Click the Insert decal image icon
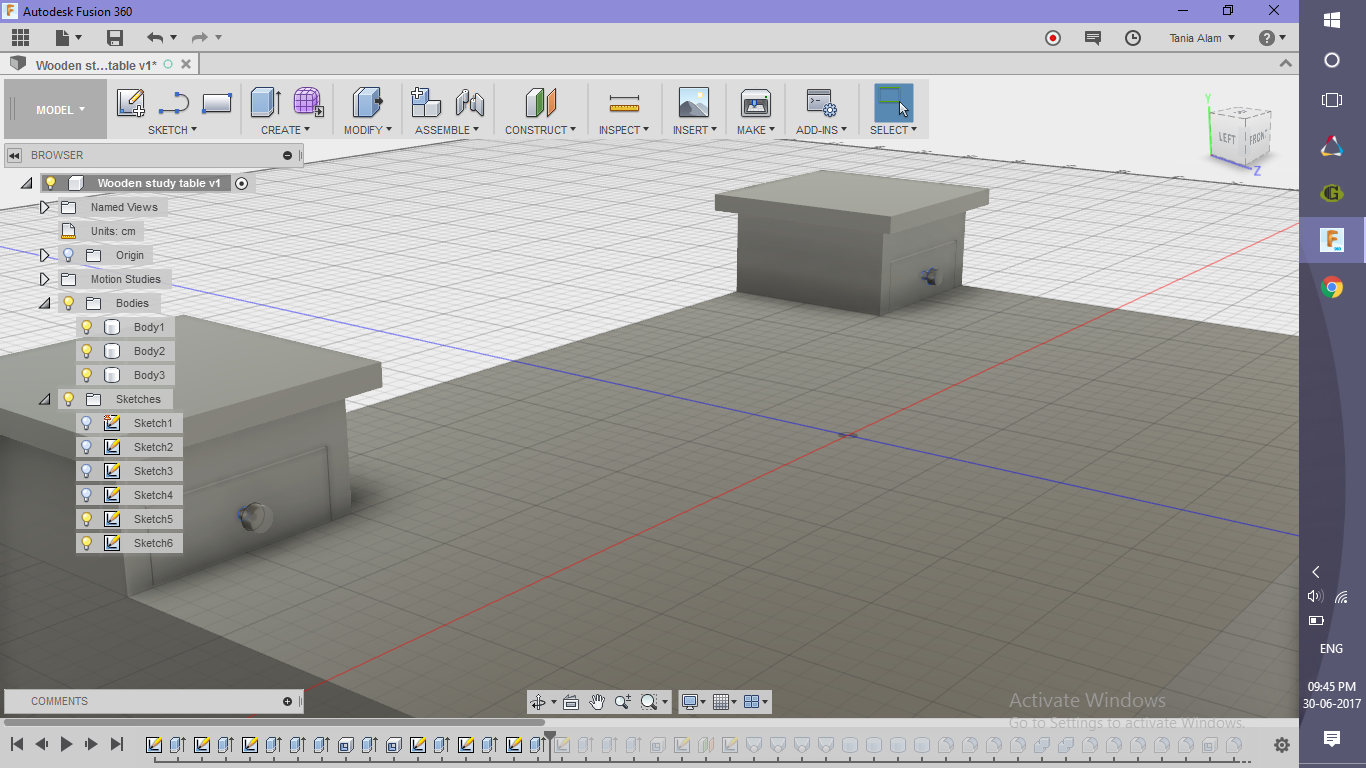Image resolution: width=1366 pixels, height=768 pixels. pos(693,102)
